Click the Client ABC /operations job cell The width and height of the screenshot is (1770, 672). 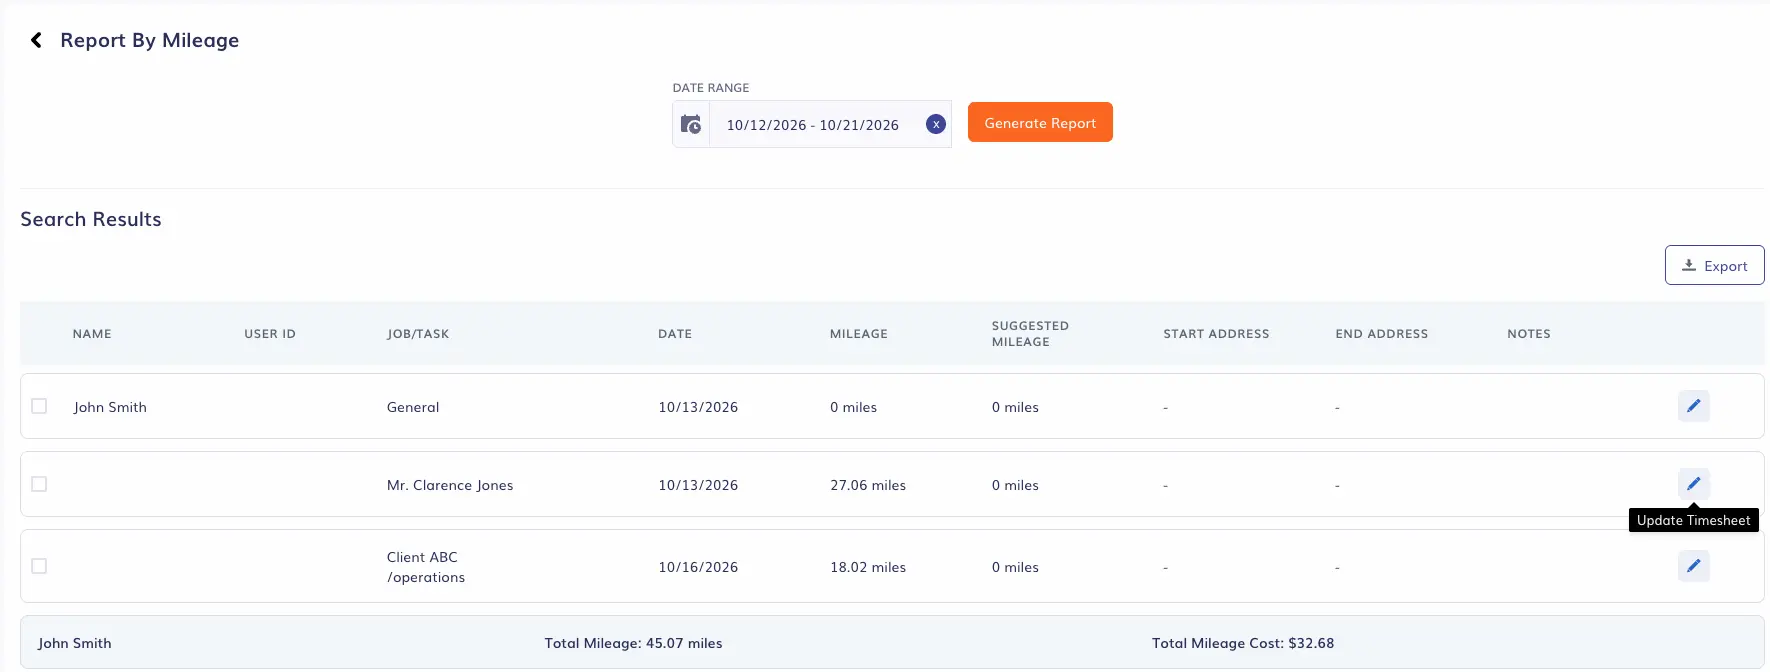pyautogui.click(x=426, y=567)
